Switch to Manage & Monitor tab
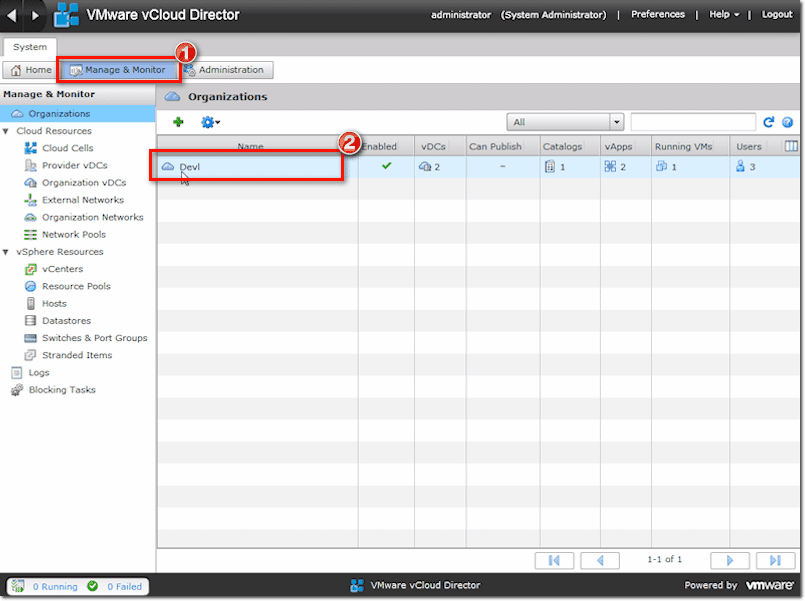Screen dimensions: 805x601 118,70
